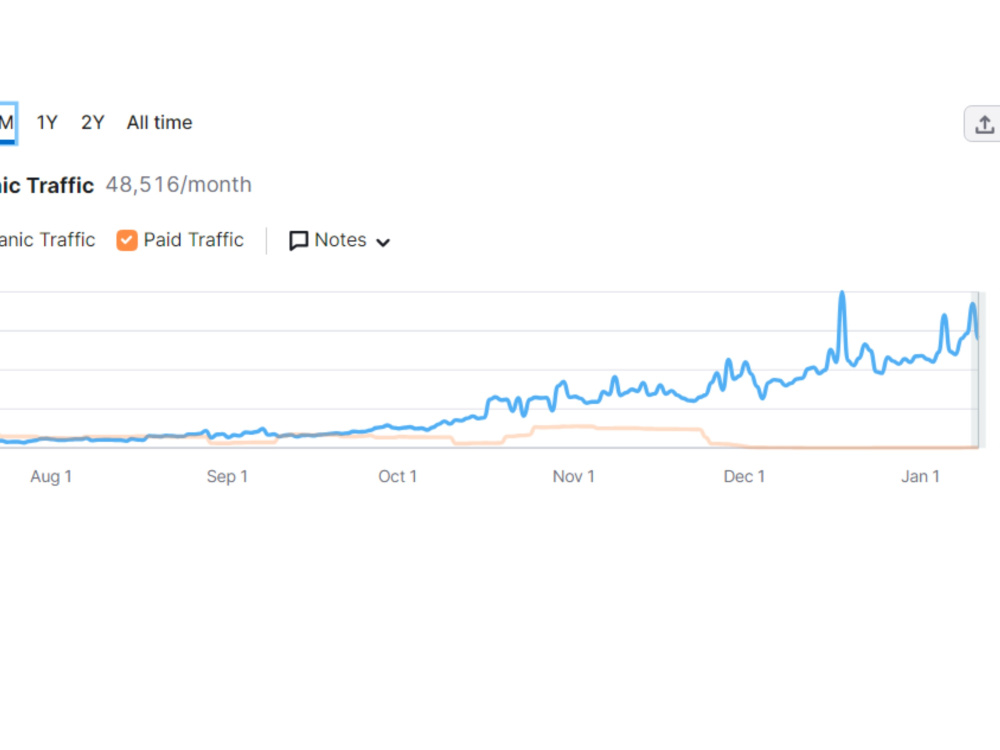Click the Dec 1 axis label

pos(744,476)
